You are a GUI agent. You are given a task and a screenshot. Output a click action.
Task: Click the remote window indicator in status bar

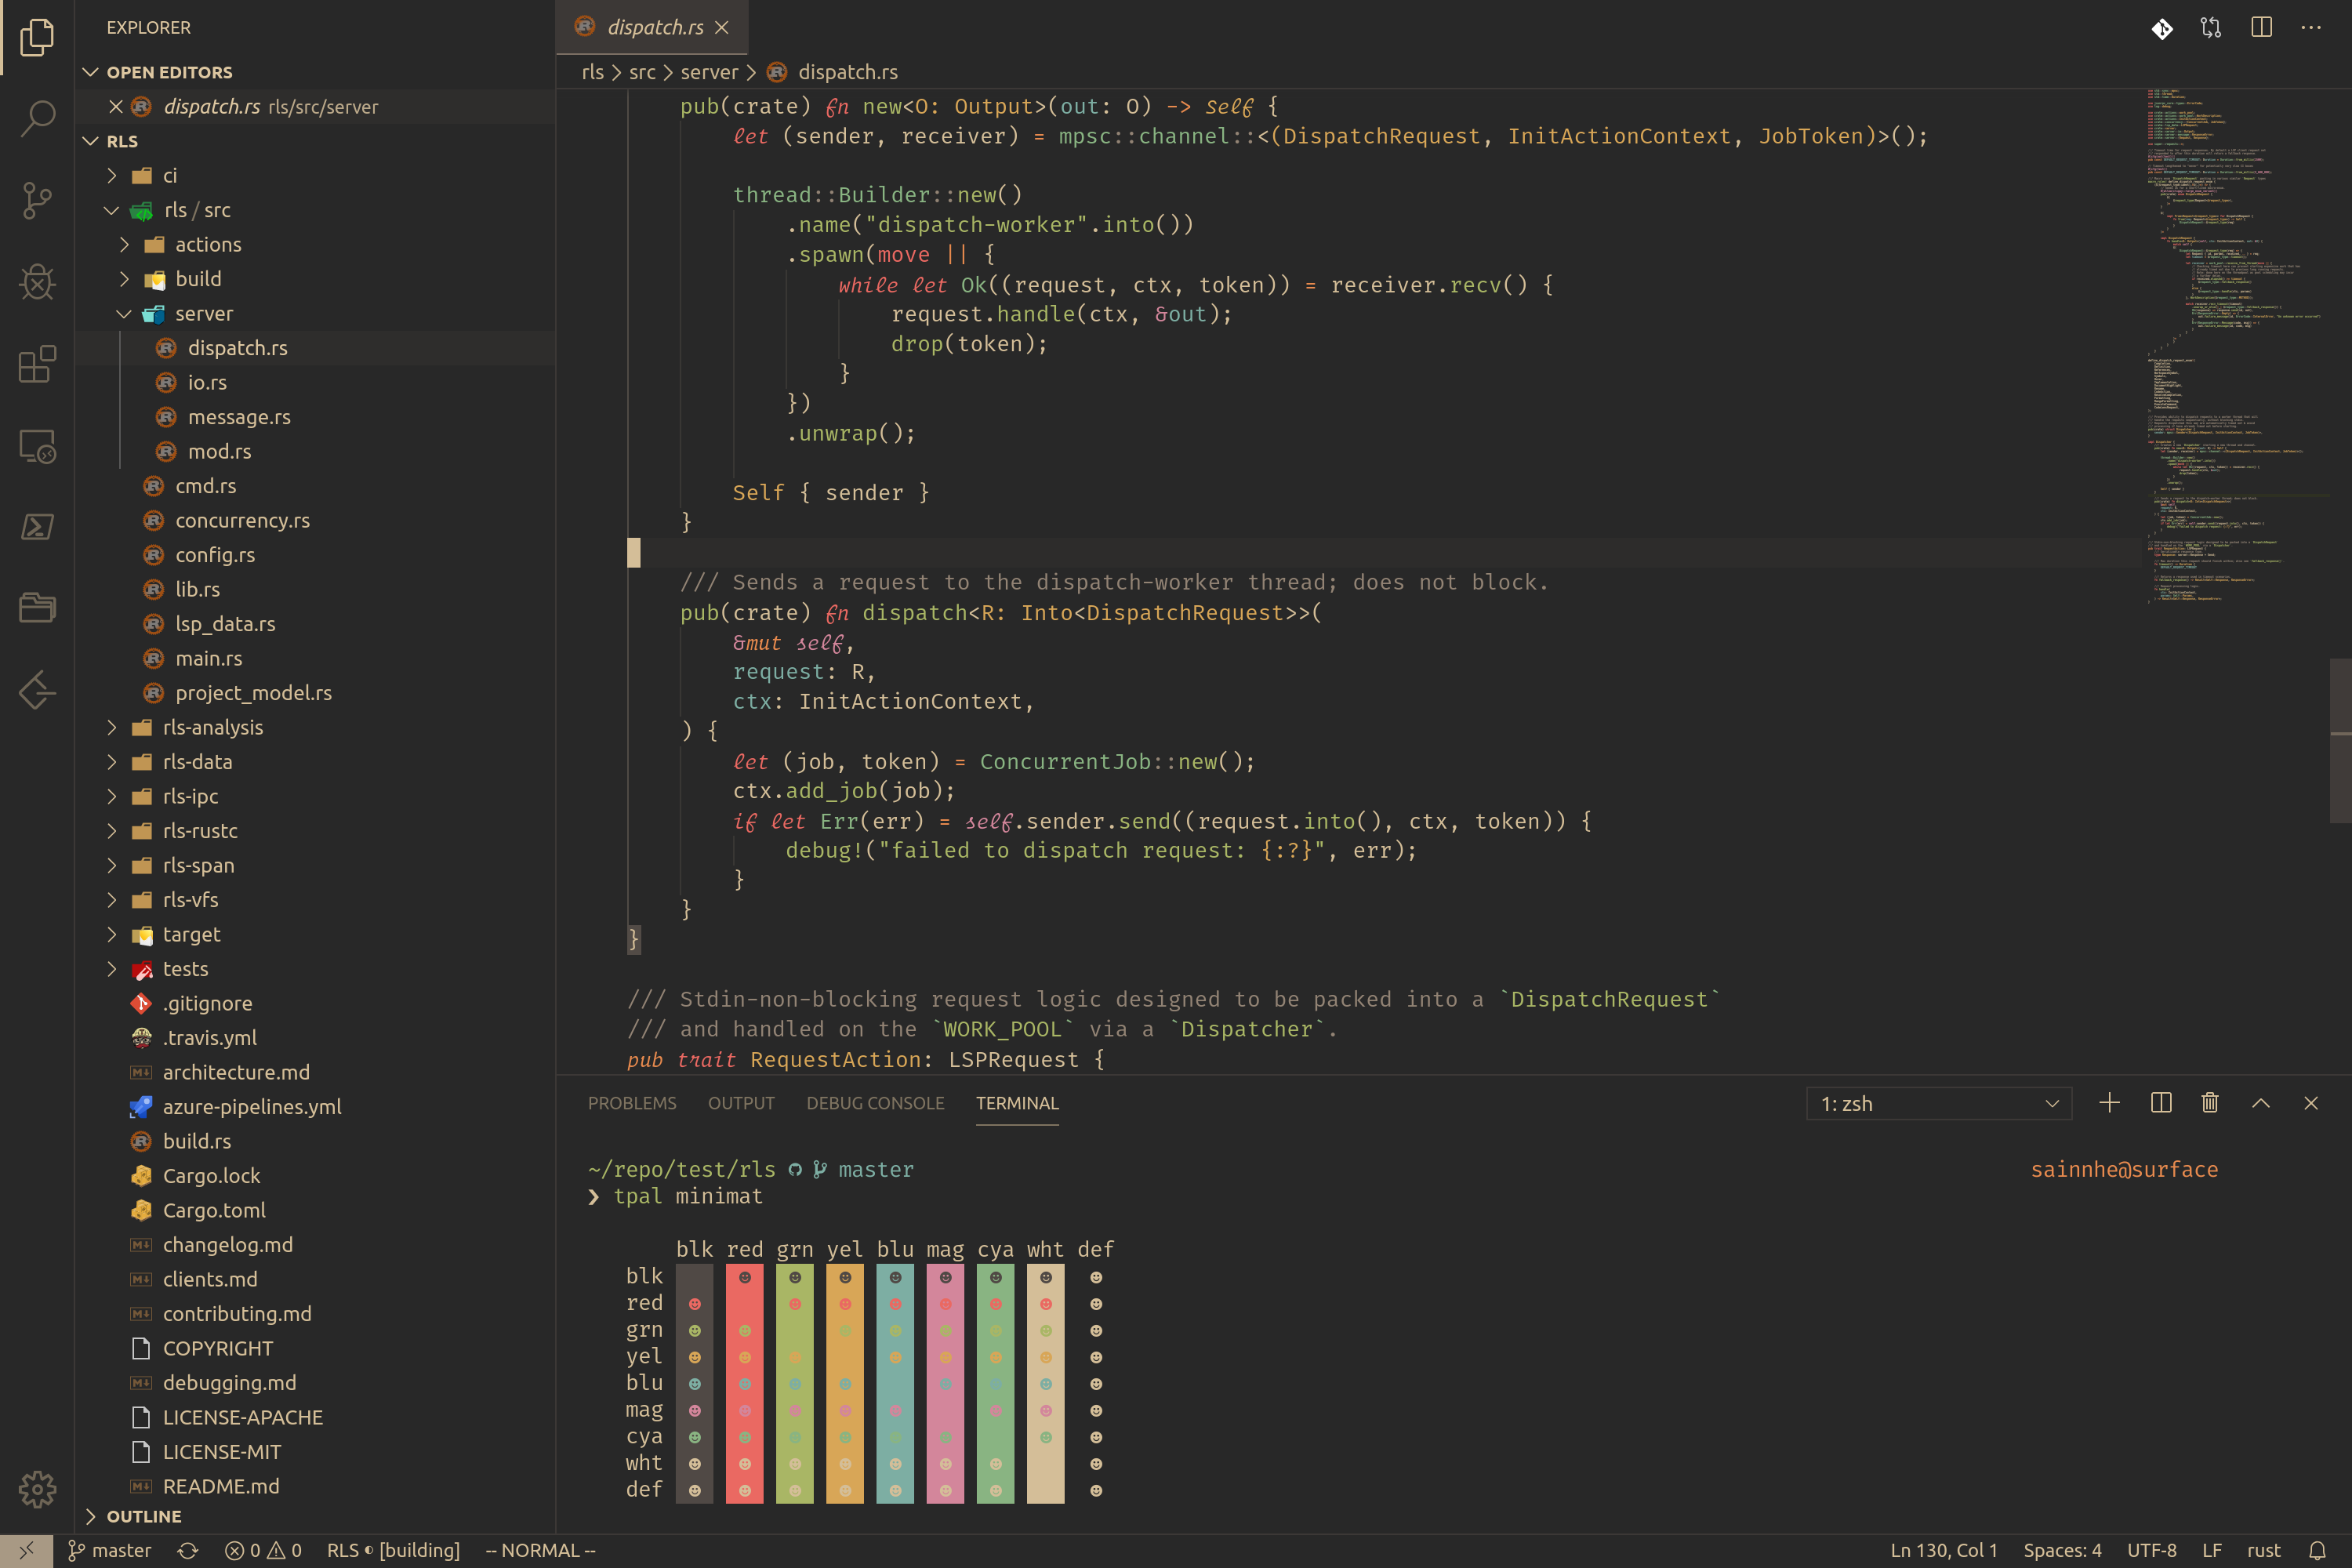[26, 1550]
